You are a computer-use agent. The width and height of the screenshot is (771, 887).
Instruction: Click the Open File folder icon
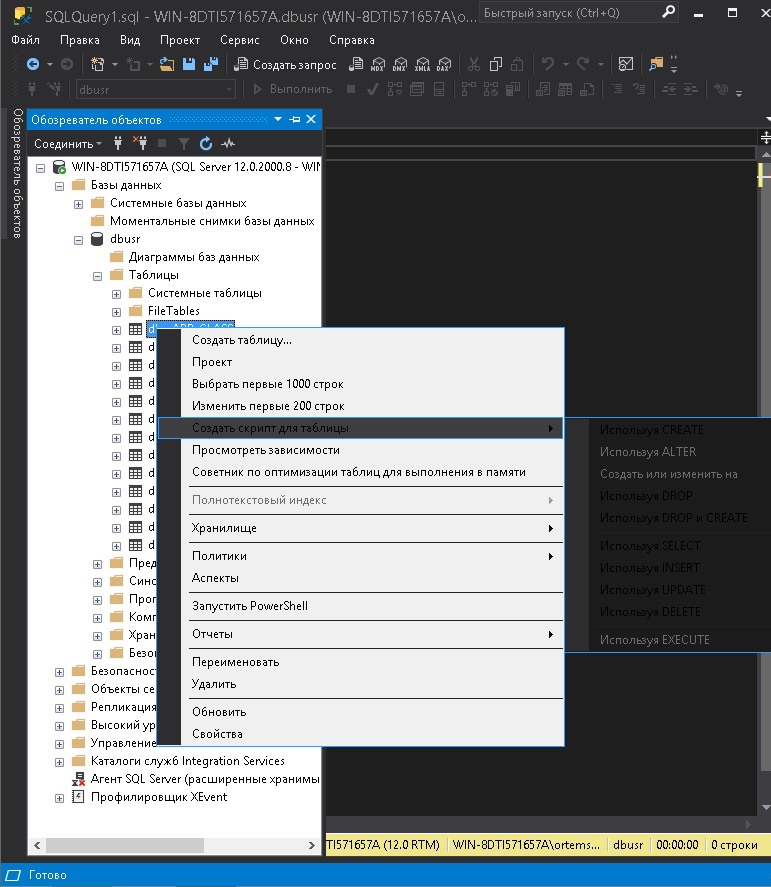pos(166,64)
